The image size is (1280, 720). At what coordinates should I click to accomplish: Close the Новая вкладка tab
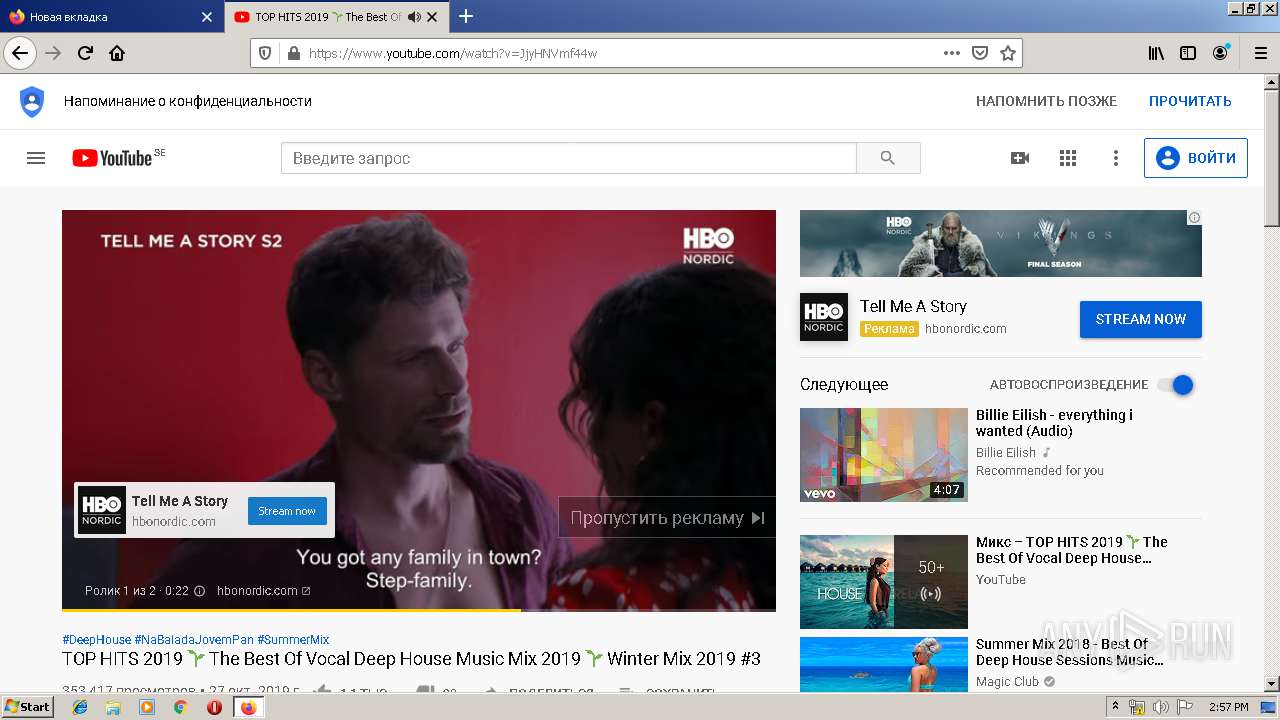[207, 17]
